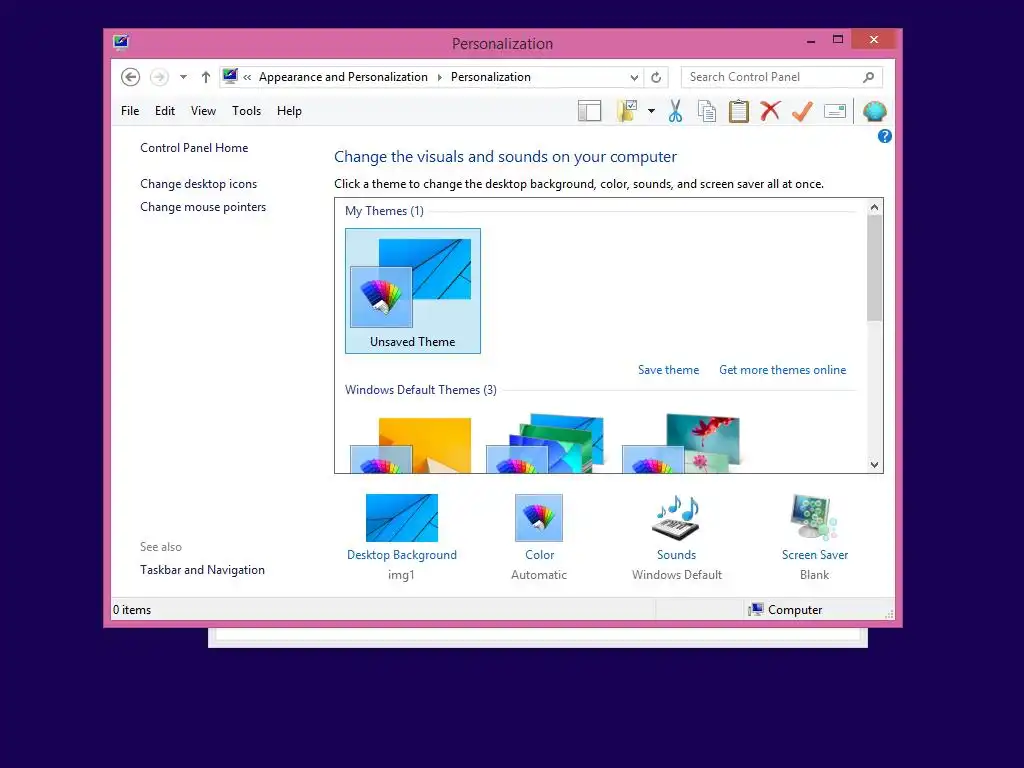Image resolution: width=1024 pixels, height=768 pixels.
Task: Open the Sounds settings icon
Action: (x=677, y=518)
